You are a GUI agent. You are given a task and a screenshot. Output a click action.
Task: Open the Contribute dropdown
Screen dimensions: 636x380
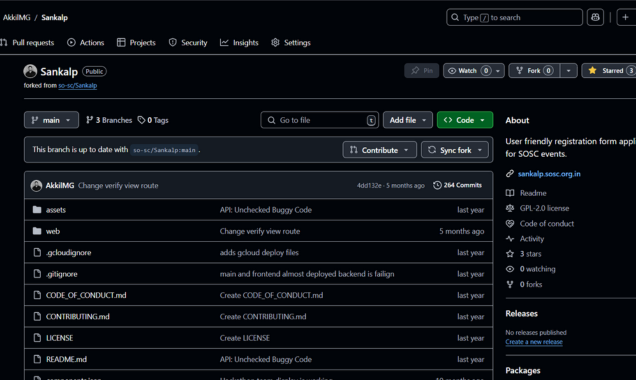[379, 150]
